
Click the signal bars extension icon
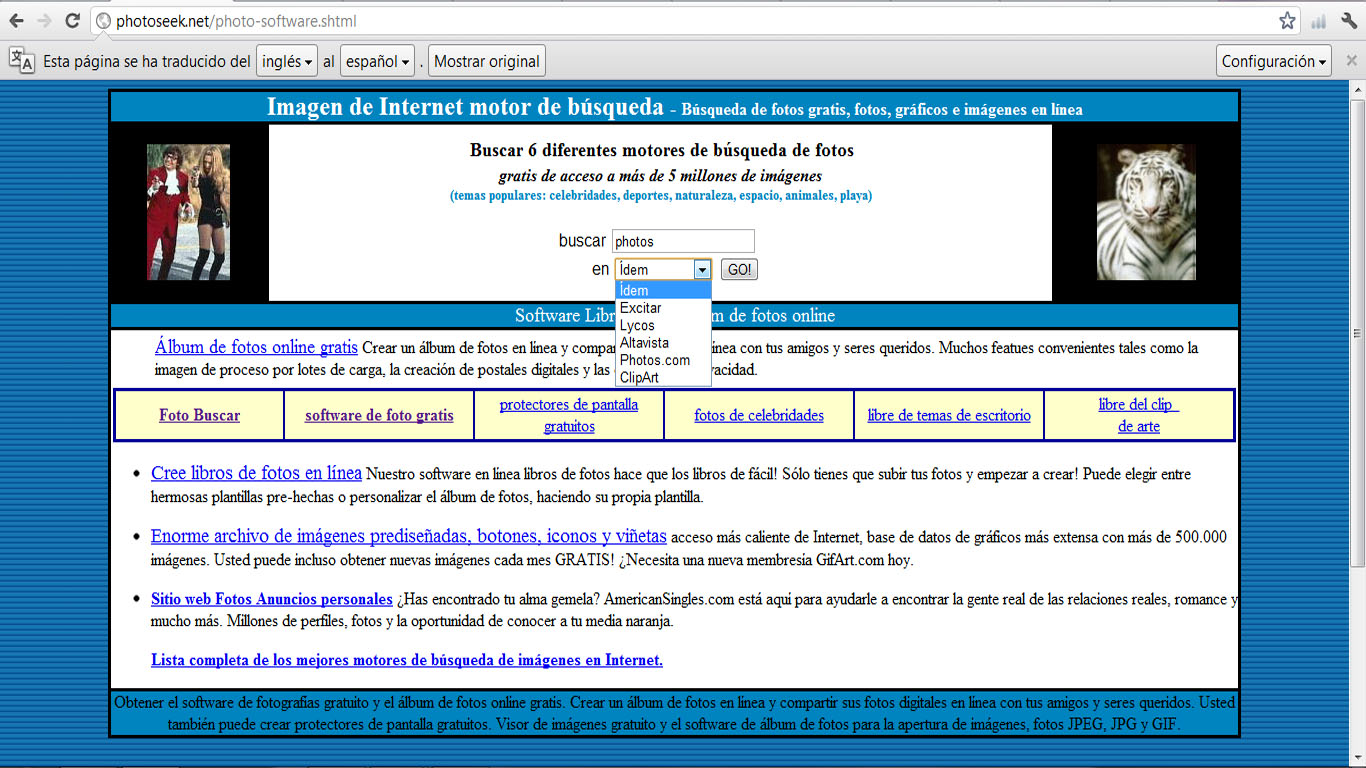[x=1318, y=21]
